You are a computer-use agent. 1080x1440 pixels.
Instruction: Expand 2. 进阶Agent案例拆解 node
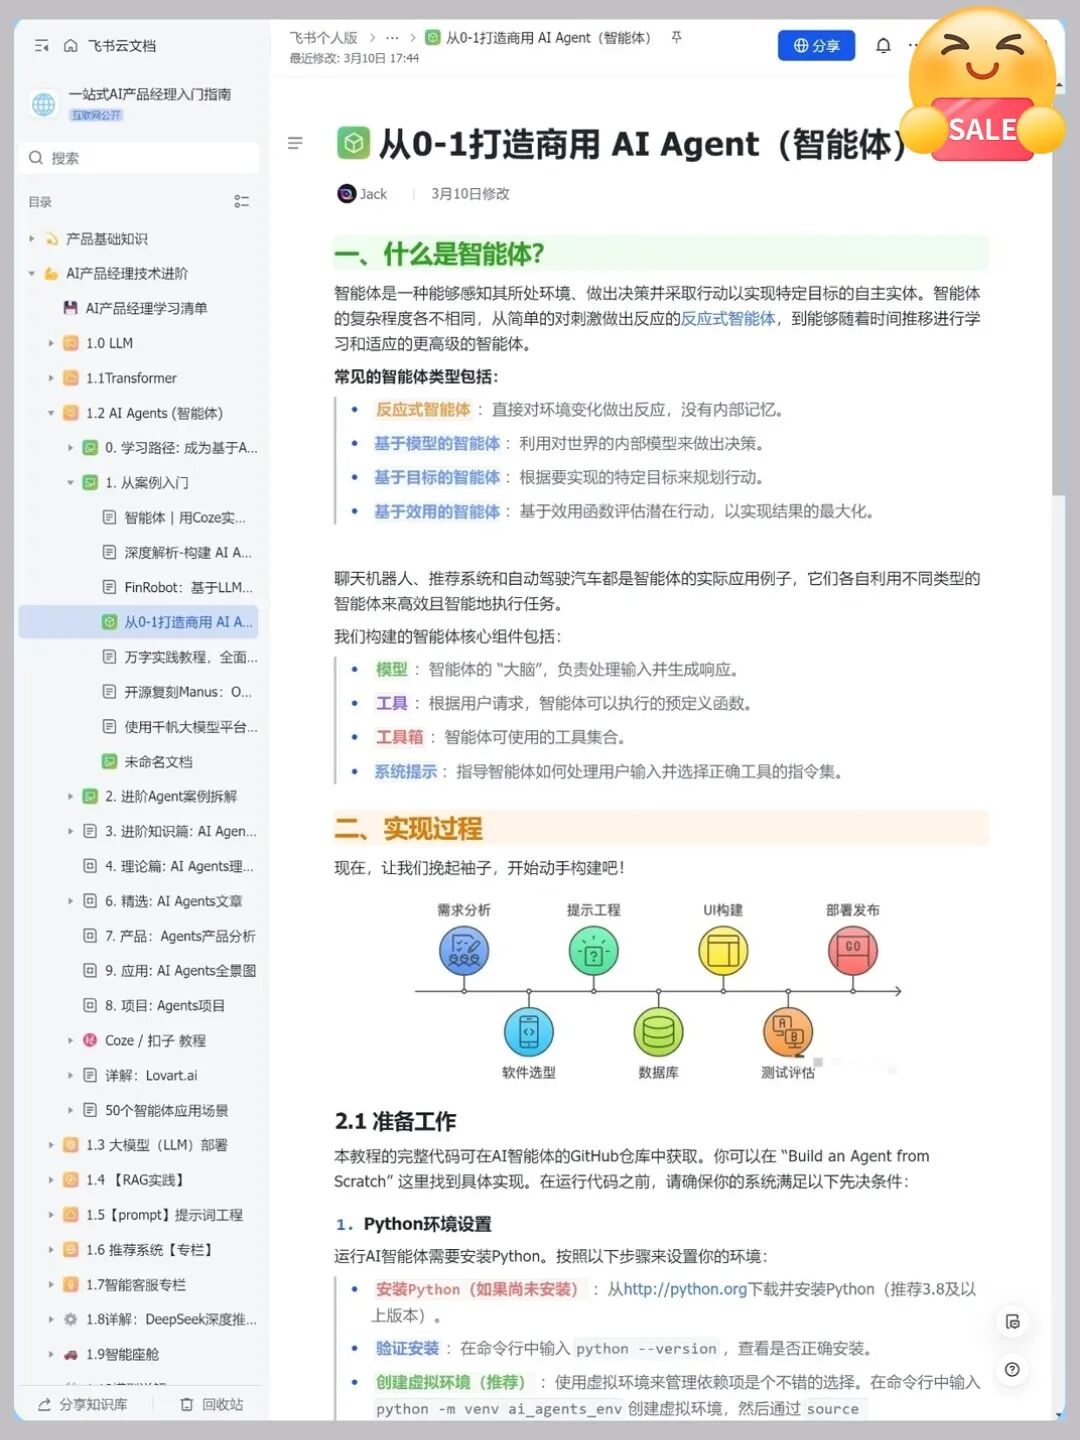(71, 797)
